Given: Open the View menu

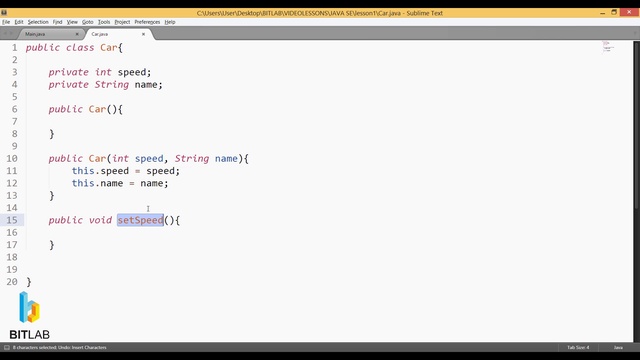Looking at the screenshot, I should (x=72, y=22).
